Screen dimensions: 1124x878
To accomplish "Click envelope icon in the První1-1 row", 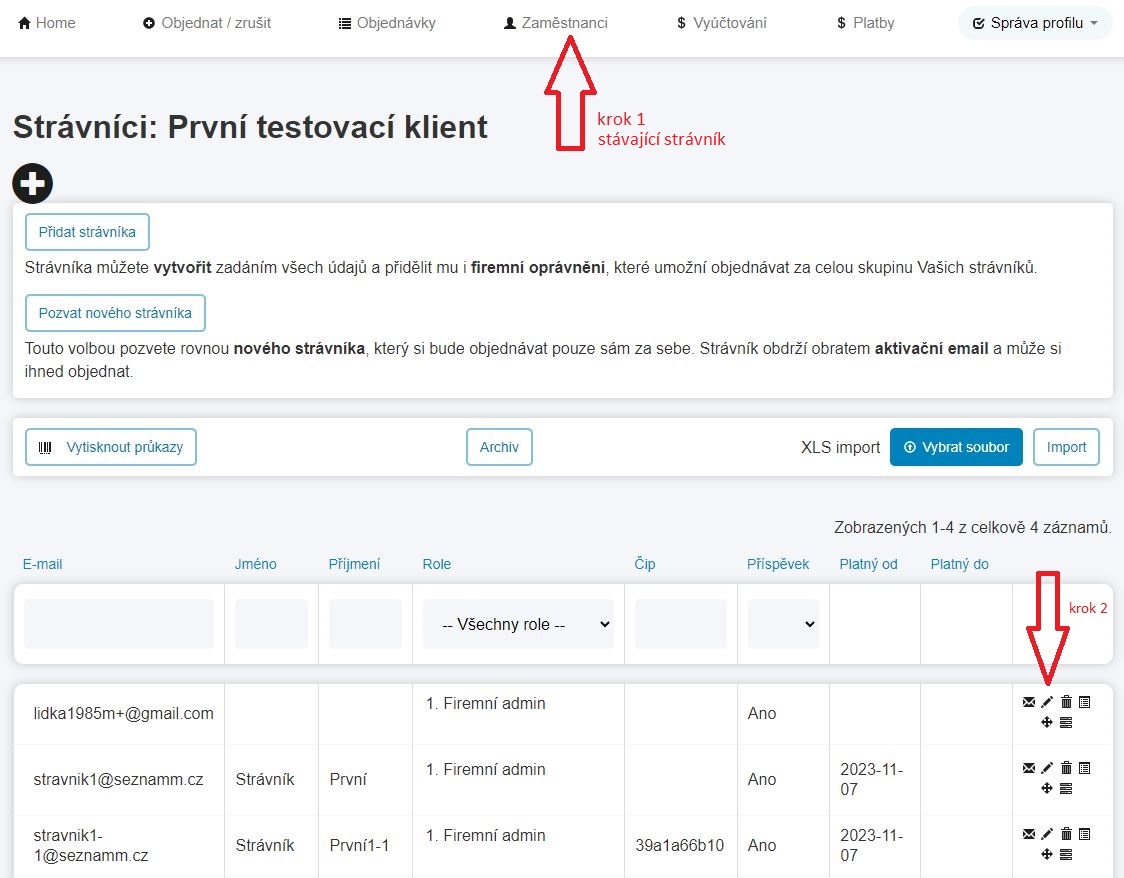I will click(x=1029, y=834).
